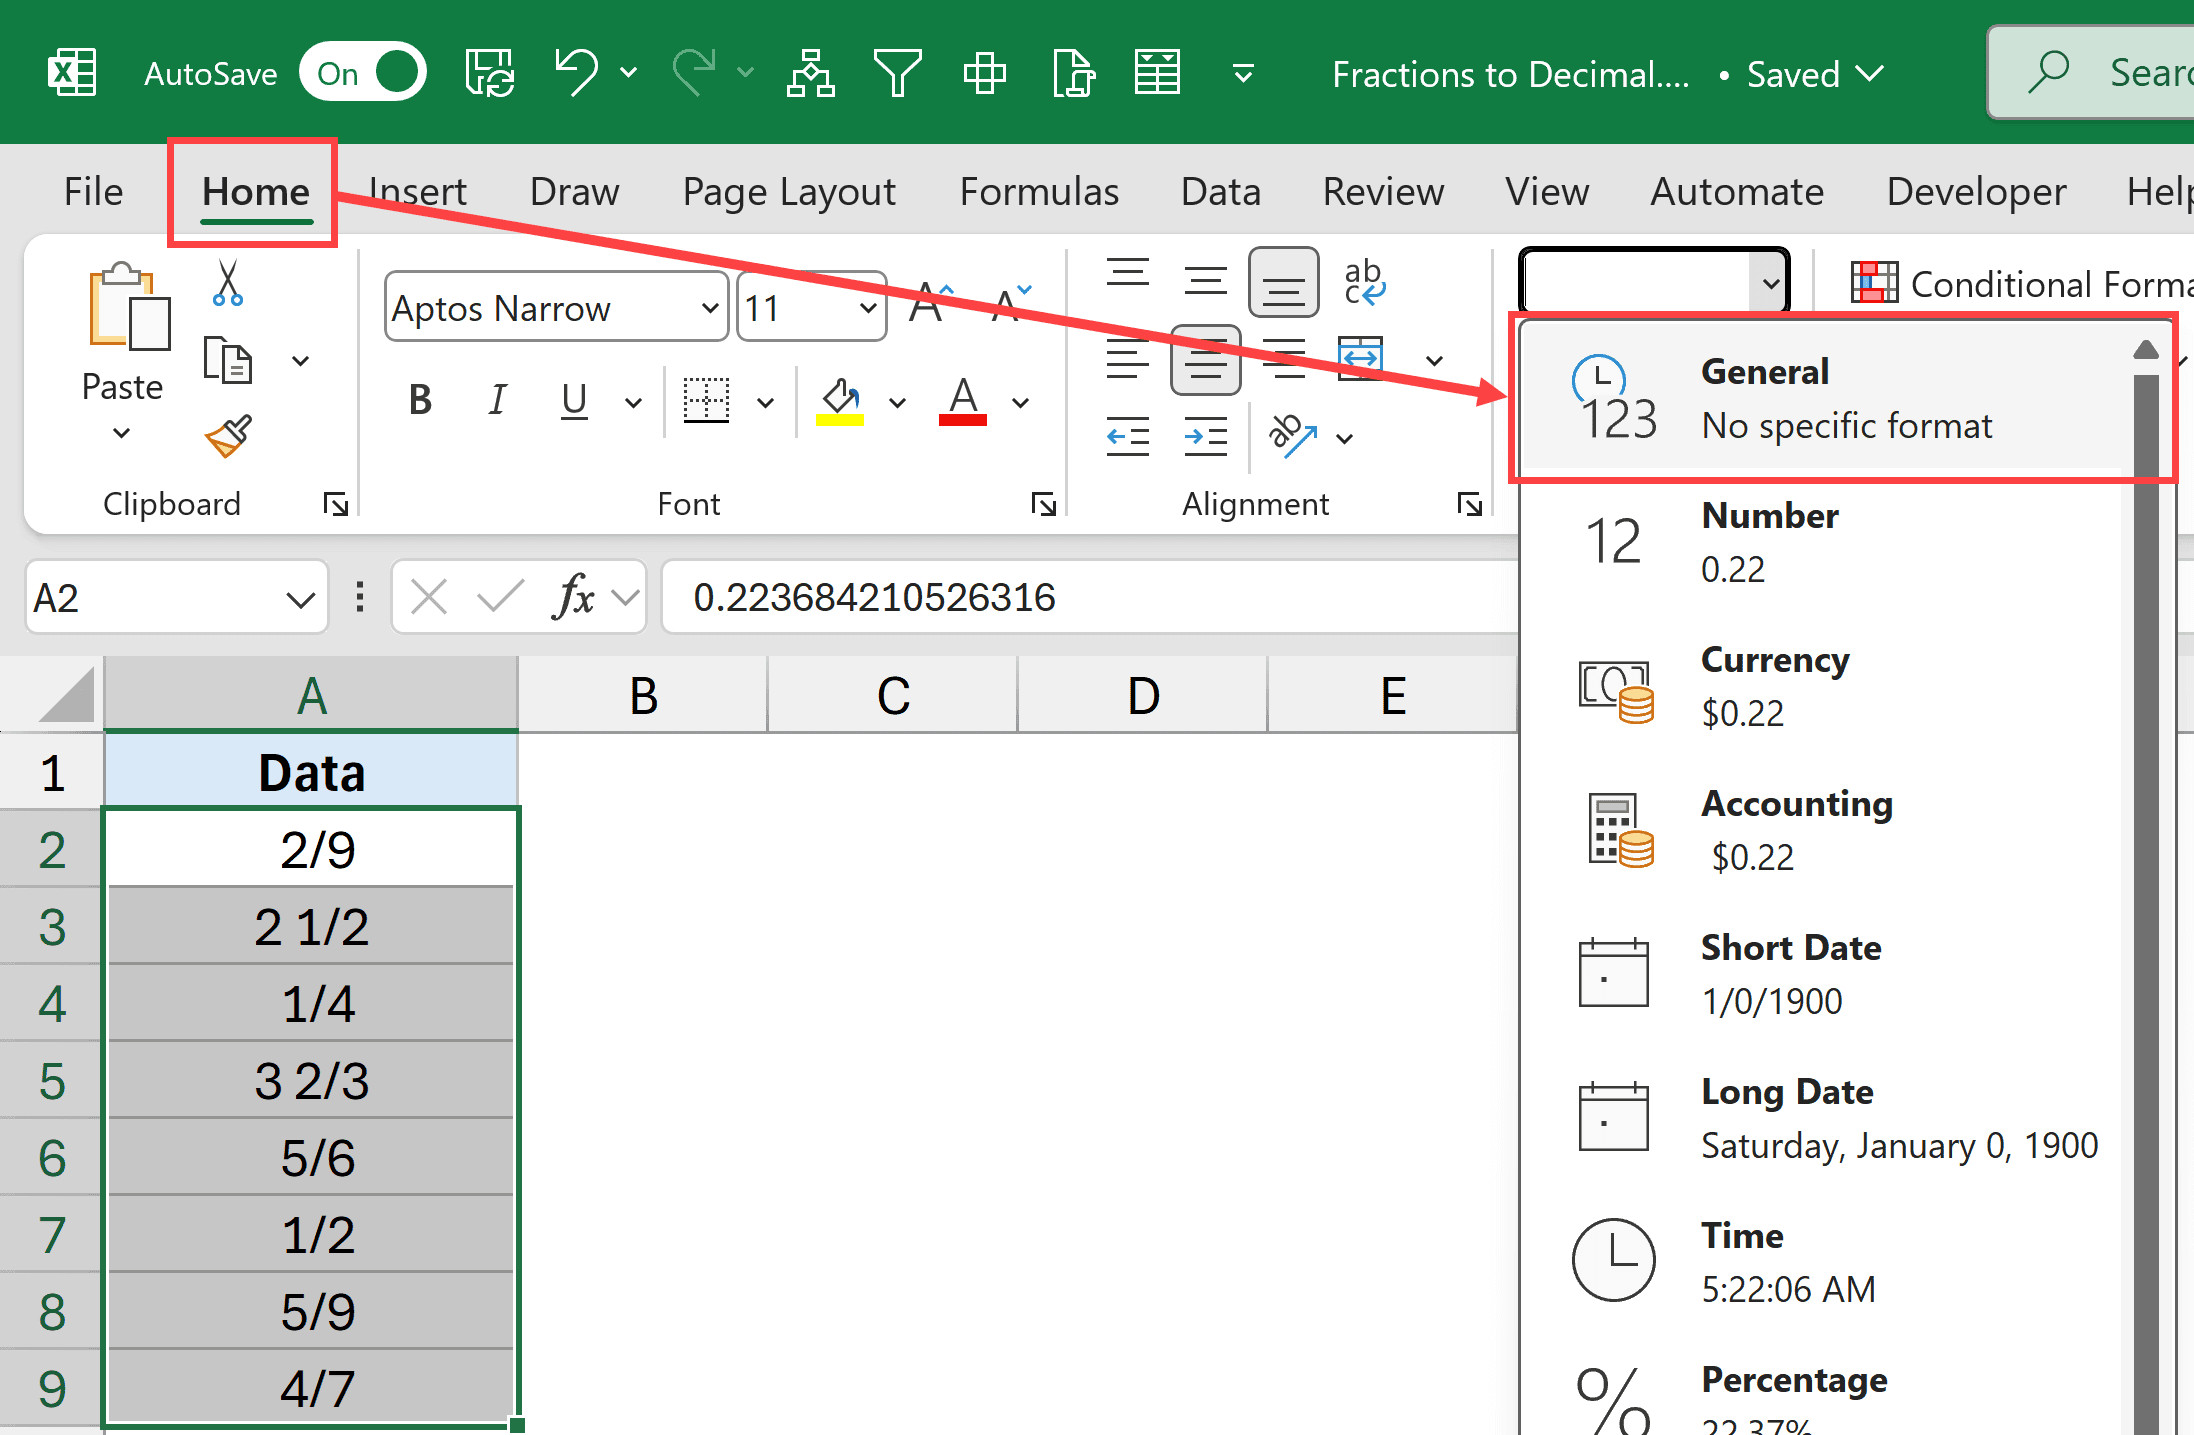Click cell A5 containing 3 2/3
The width and height of the screenshot is (2194, 1435).
(311, 1081)
